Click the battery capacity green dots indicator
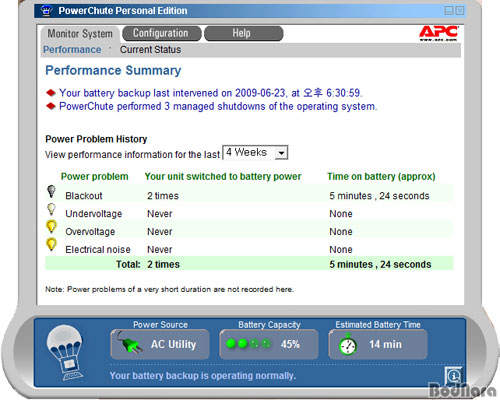 248,344
